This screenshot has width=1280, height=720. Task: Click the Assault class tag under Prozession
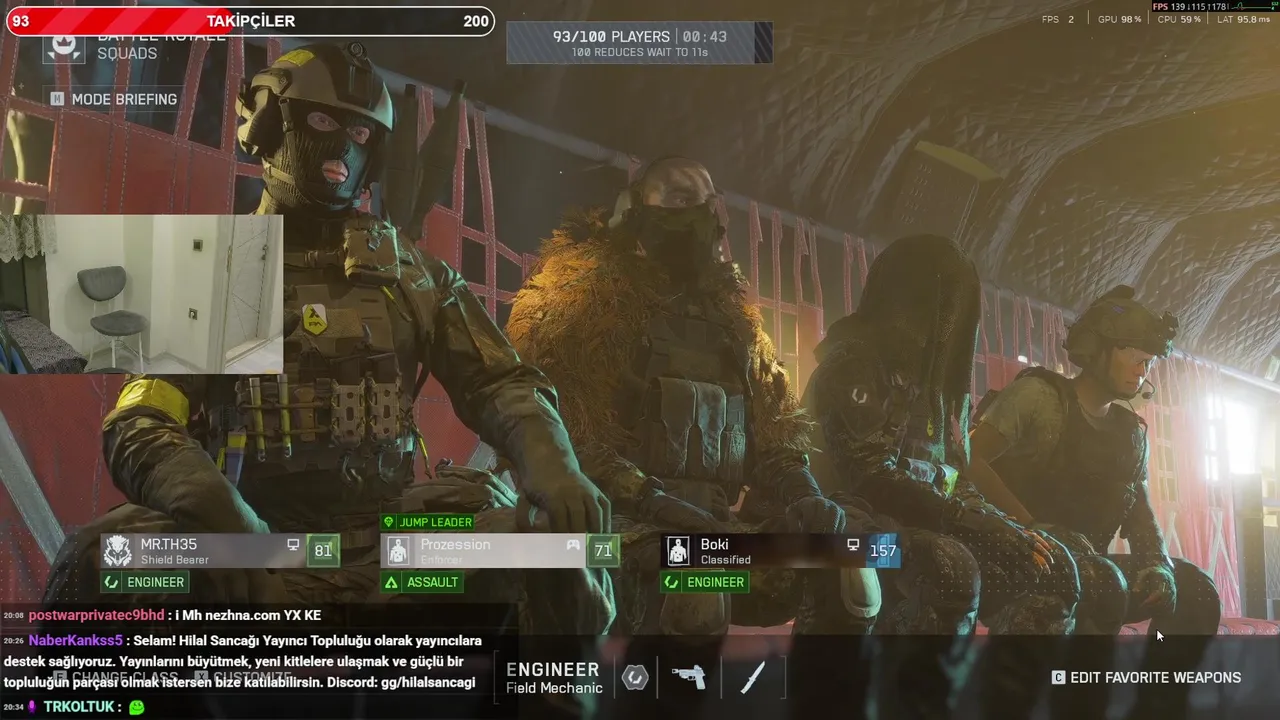point(422,582)
